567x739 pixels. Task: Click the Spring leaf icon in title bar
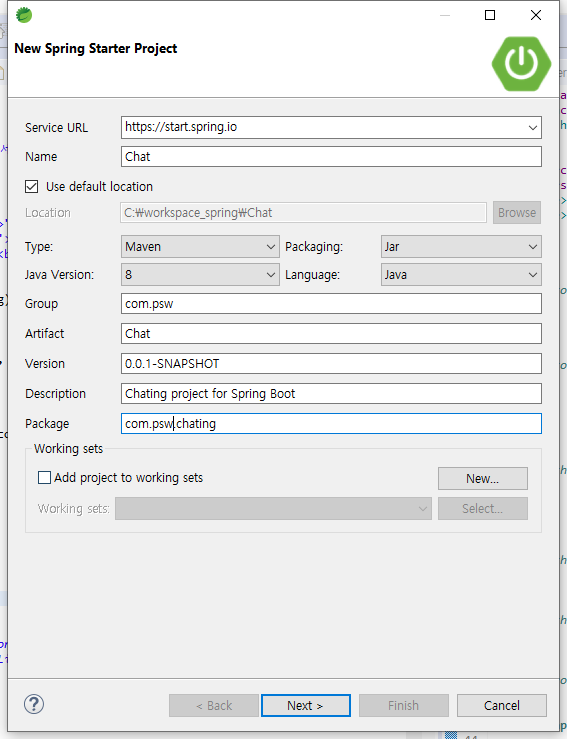(24, 15)
